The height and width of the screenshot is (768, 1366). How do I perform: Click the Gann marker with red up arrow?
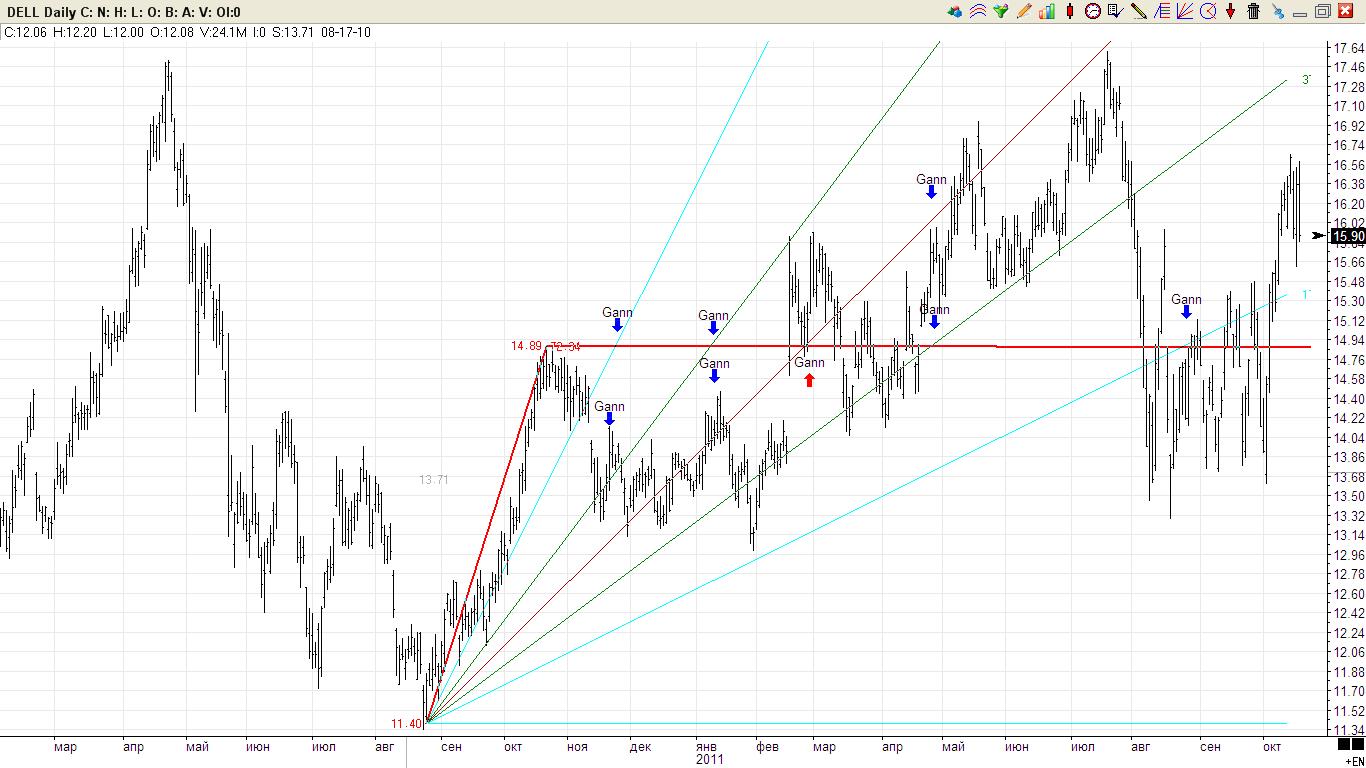coord(809,370)
